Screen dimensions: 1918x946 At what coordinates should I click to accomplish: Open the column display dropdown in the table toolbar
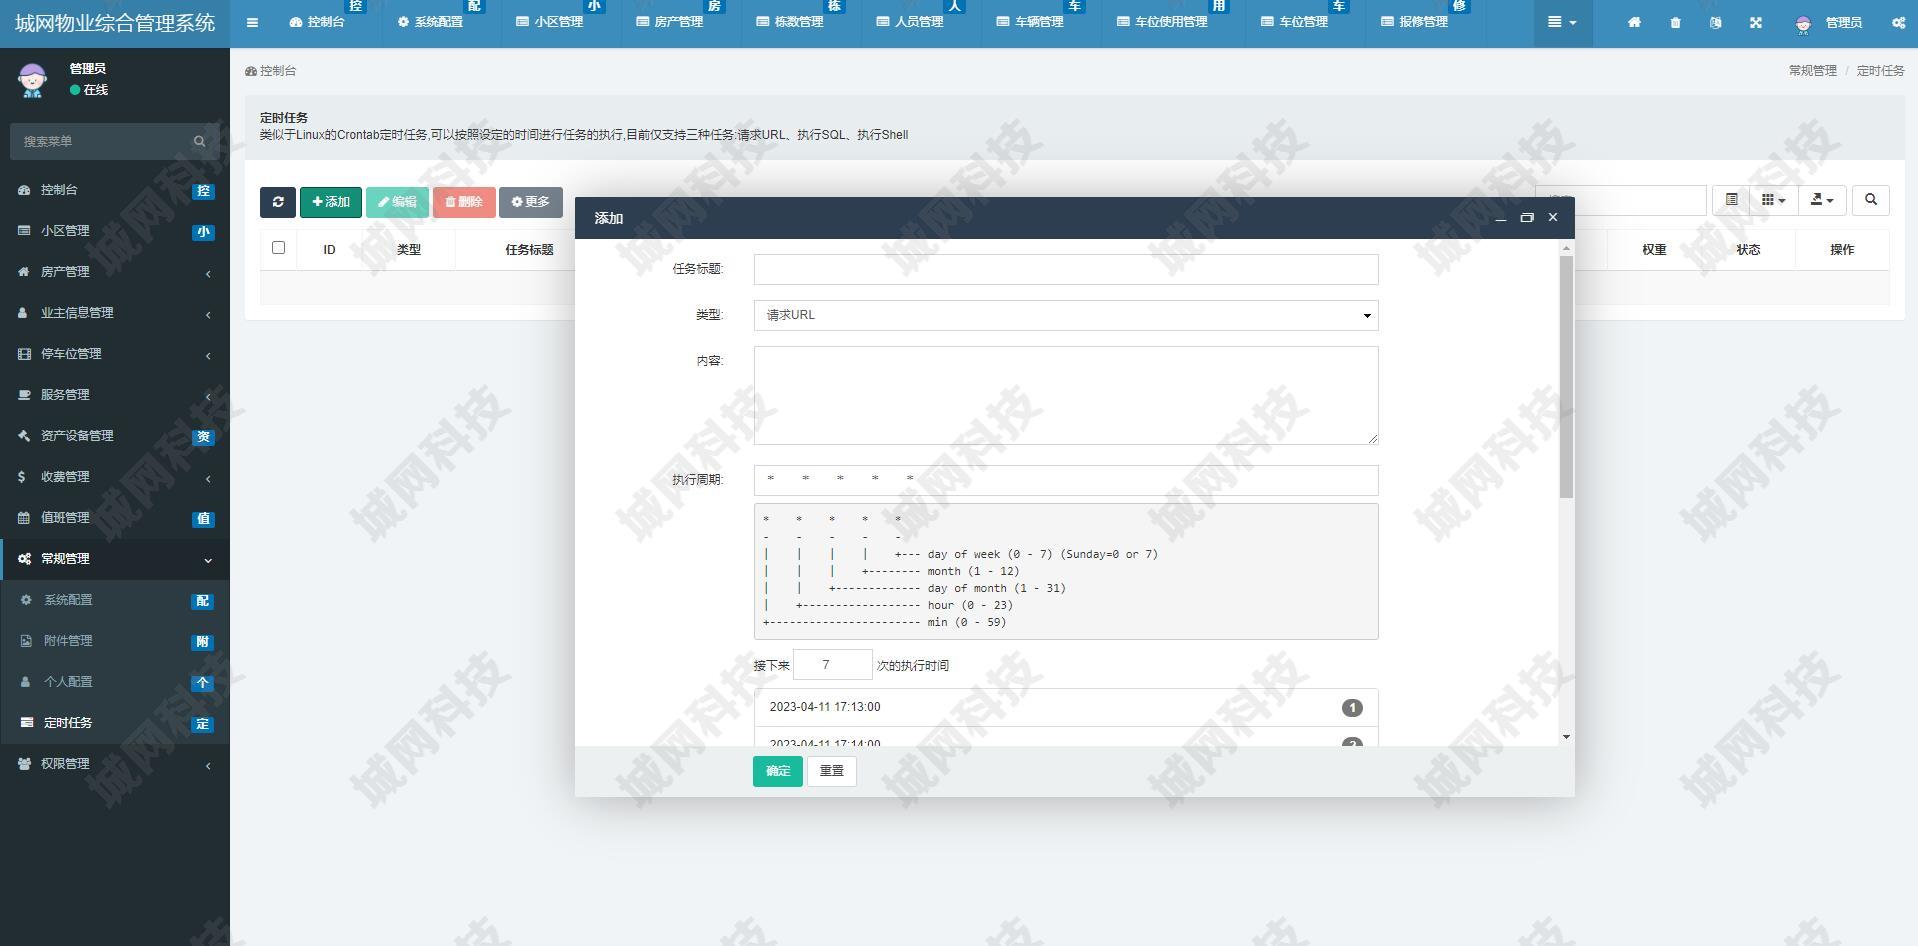tap(1774, 200)
